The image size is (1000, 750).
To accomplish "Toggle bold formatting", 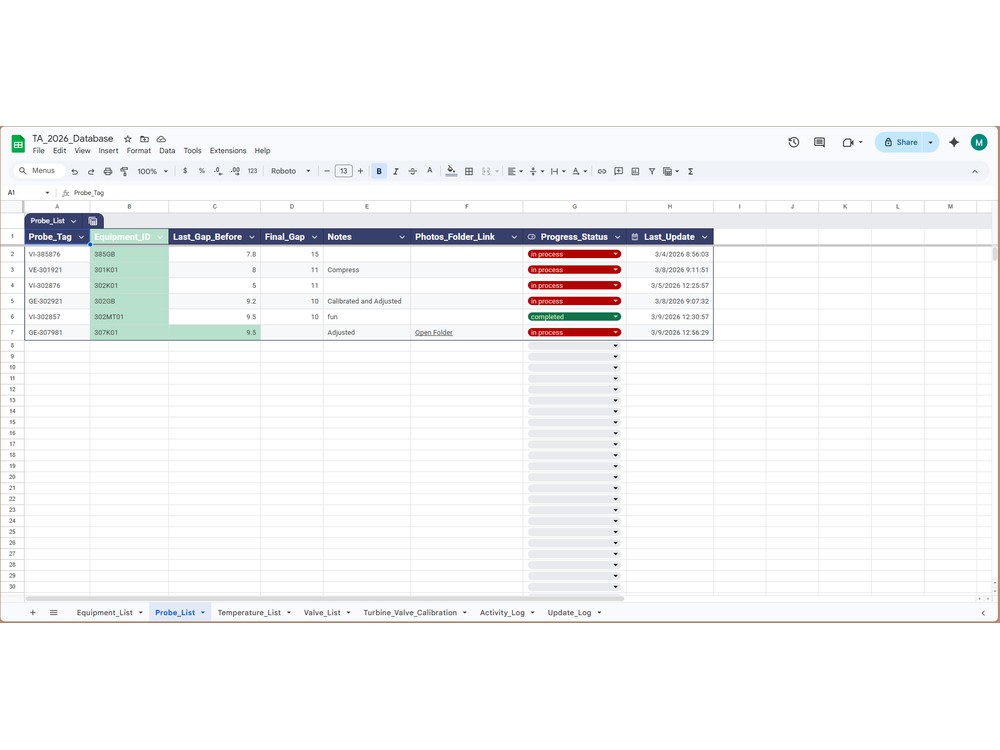I will pyautogui.click(x=379, y=171).
